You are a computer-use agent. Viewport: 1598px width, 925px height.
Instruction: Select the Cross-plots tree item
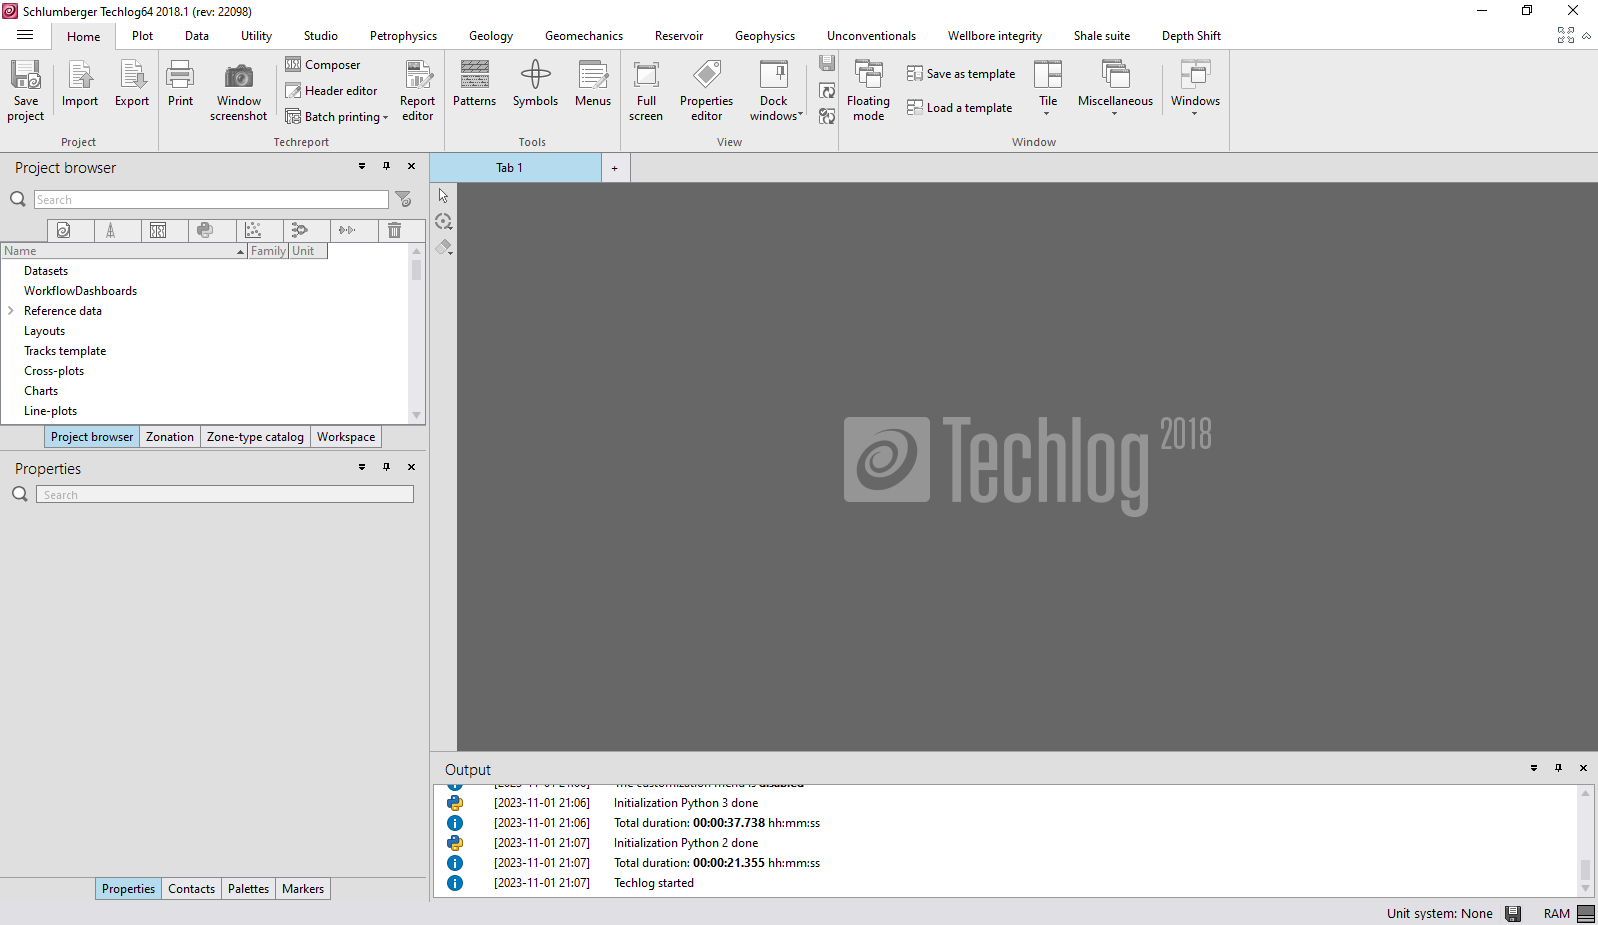click(x=54, y=371)
